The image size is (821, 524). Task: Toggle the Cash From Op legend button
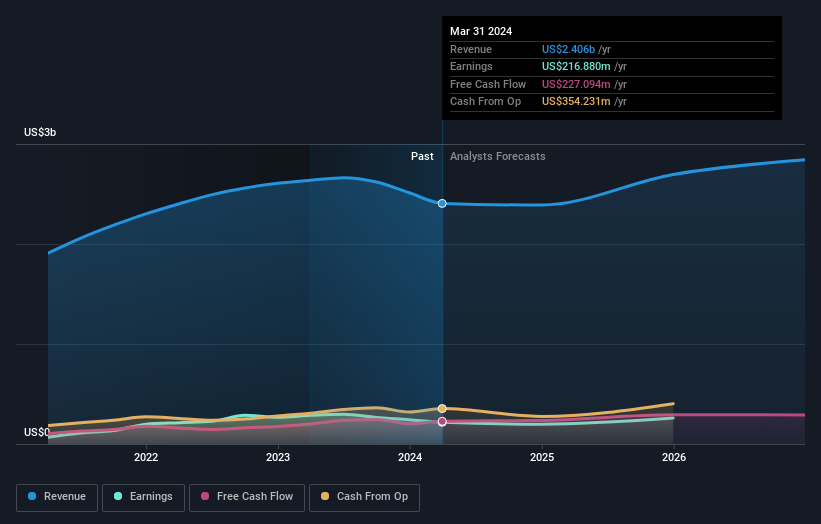click(364, 497)
